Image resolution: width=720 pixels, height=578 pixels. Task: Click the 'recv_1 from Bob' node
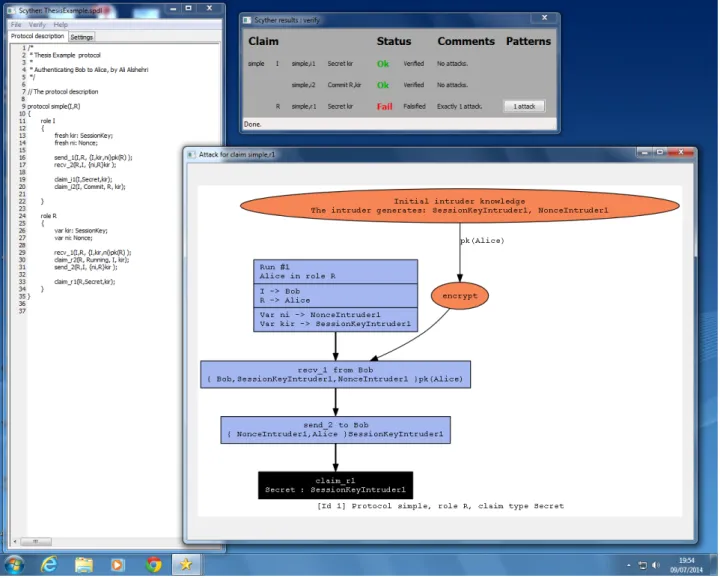pyautogui.click(x=336, y=376)
